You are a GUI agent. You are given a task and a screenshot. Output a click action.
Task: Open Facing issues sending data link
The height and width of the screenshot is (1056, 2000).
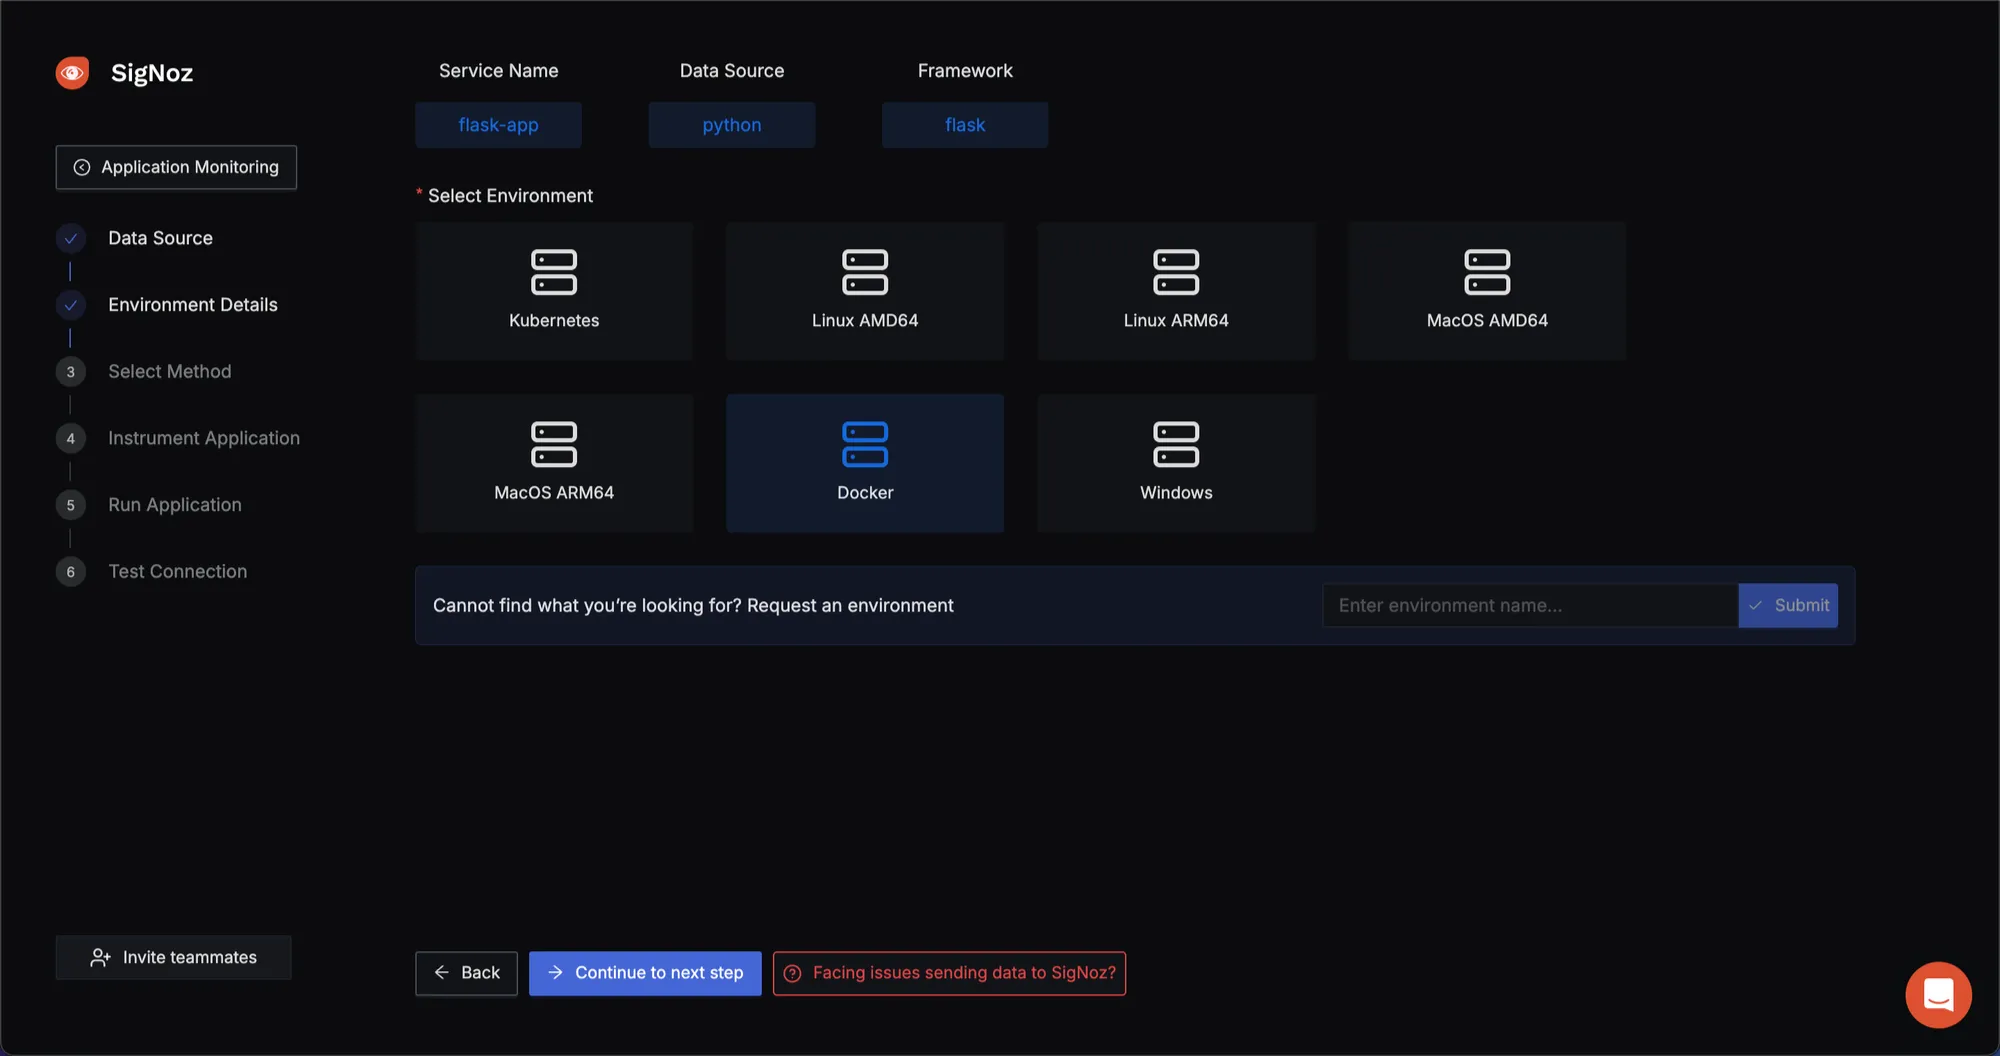[949, 973]
